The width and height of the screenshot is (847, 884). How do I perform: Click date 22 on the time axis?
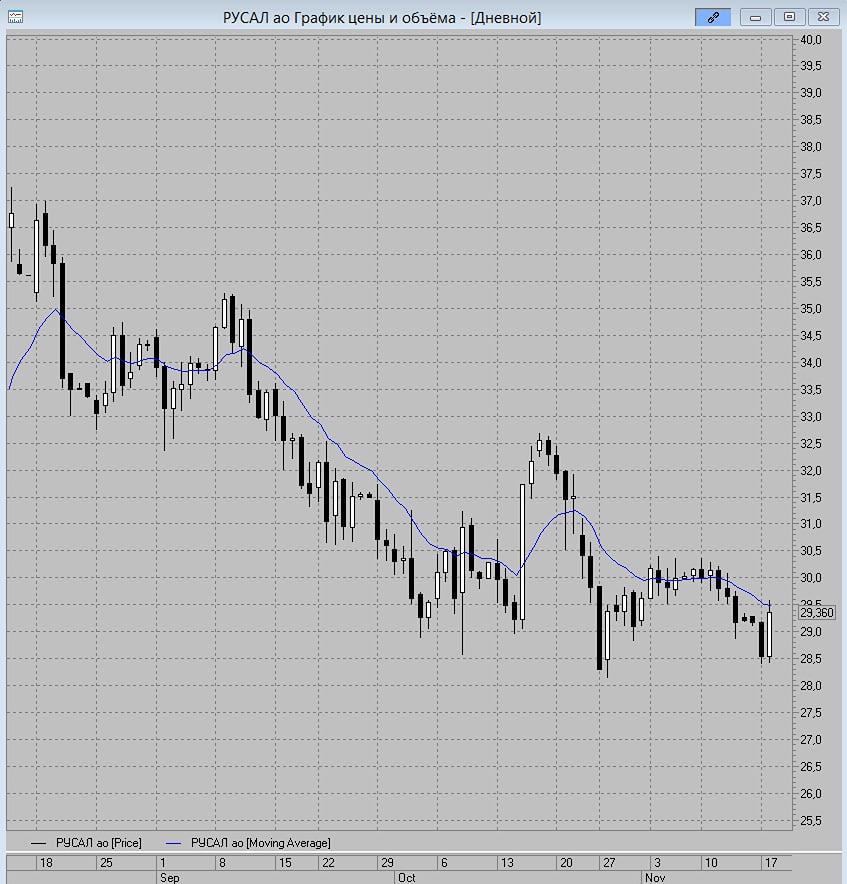click(328, 863)
